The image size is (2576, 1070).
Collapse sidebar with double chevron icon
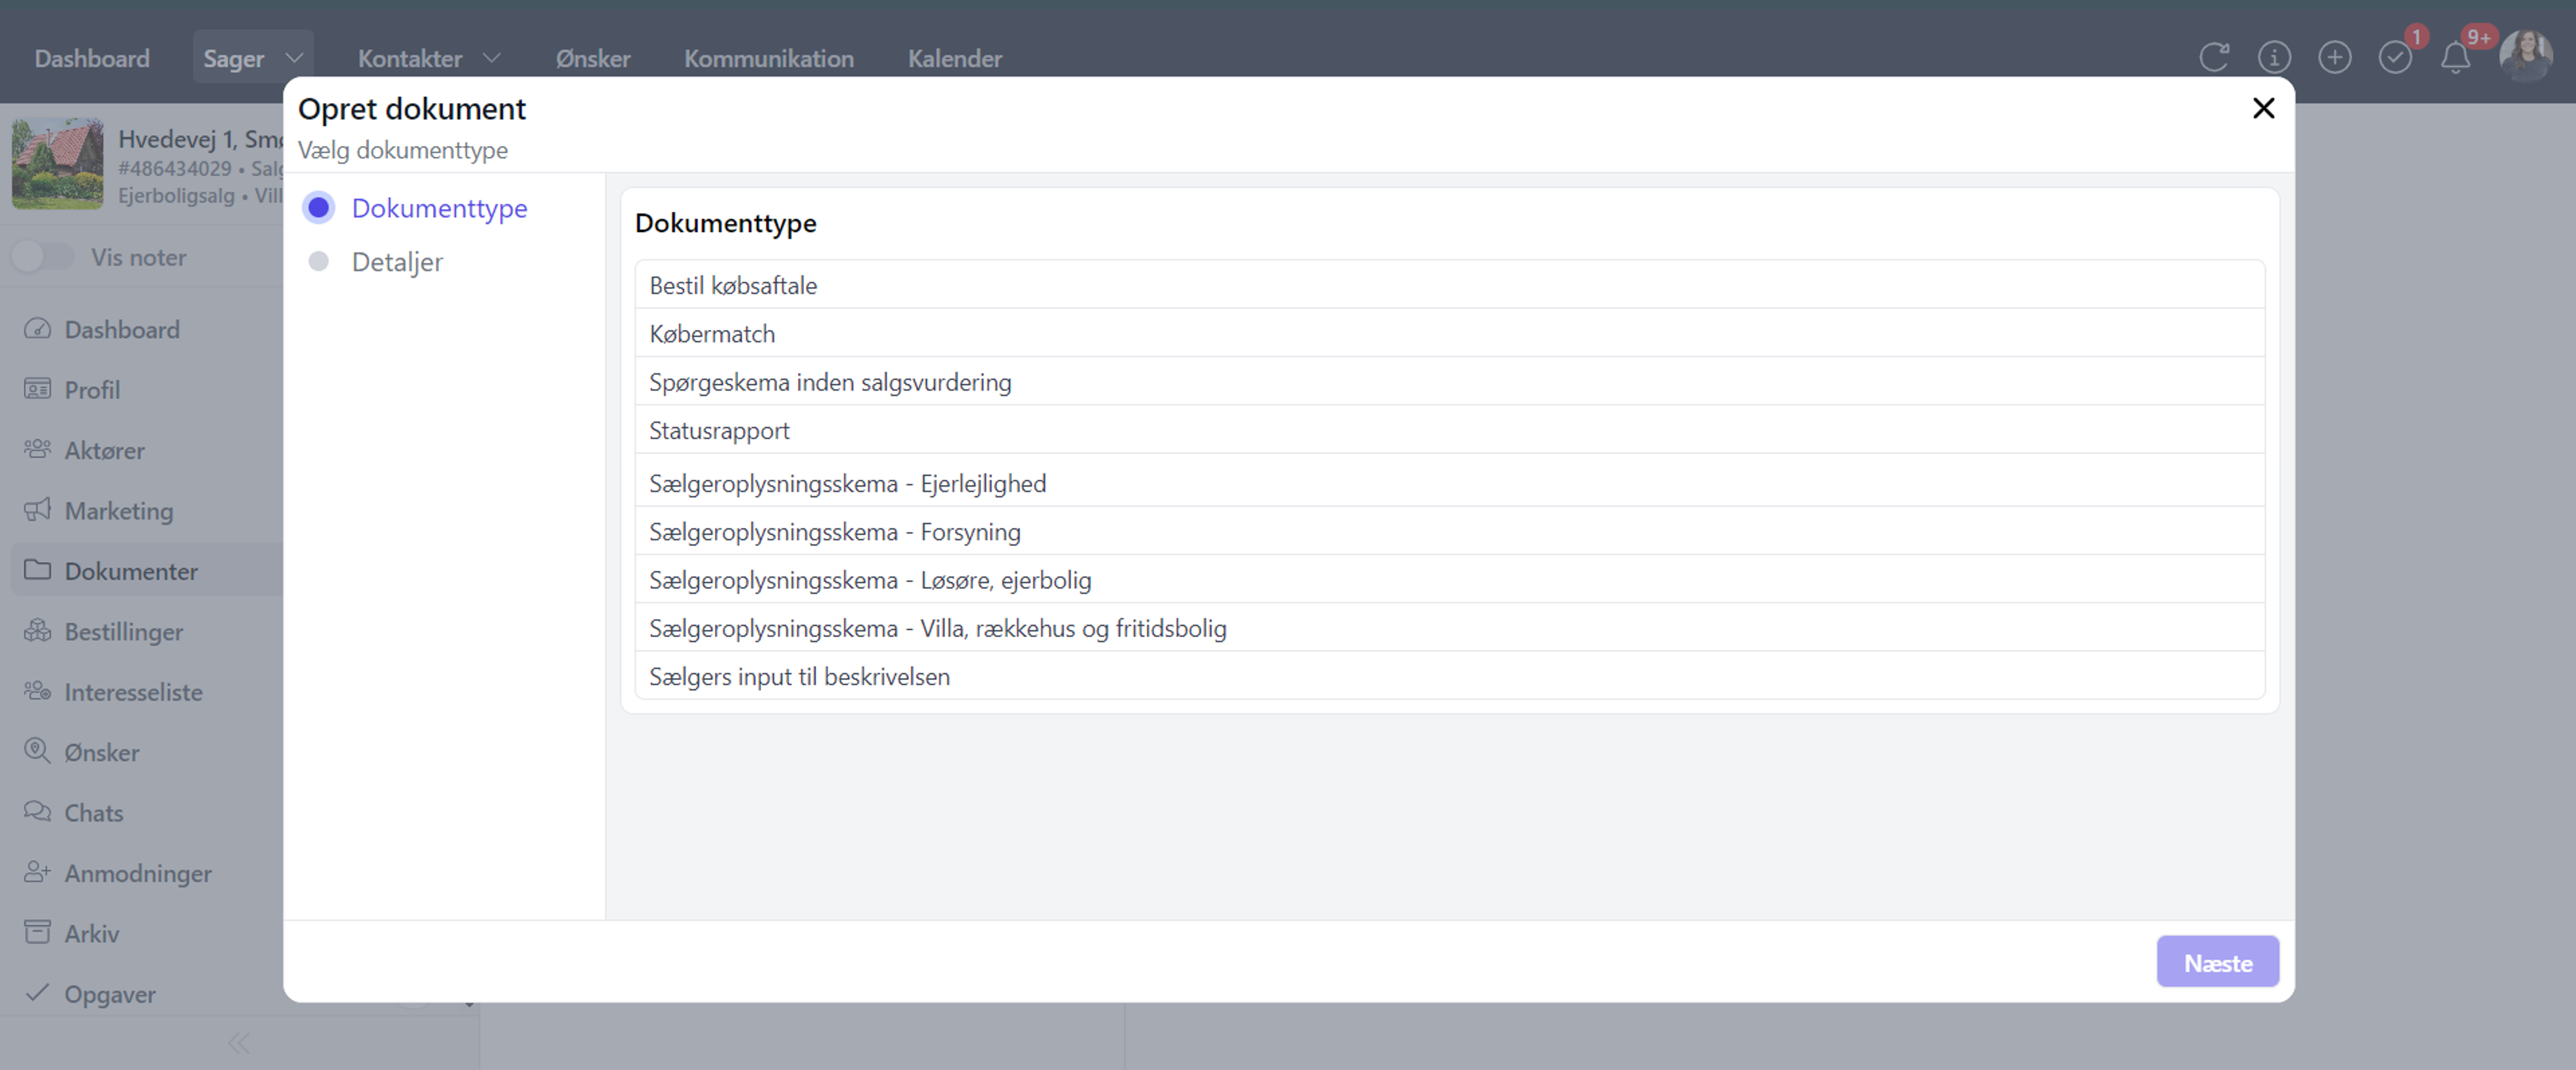pyautogui.click(x=238, y=1043)
